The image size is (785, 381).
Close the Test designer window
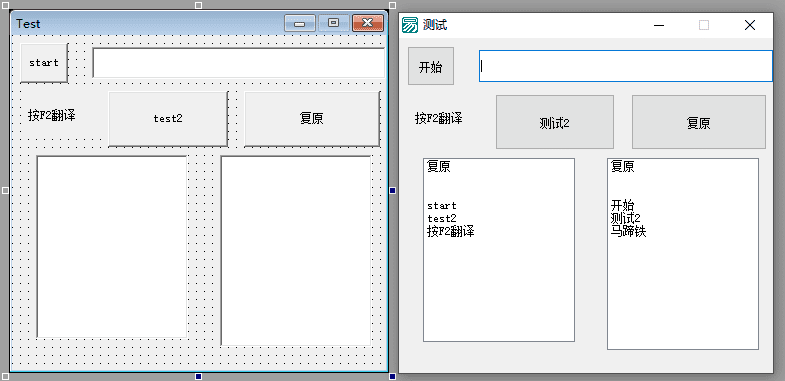368,23
